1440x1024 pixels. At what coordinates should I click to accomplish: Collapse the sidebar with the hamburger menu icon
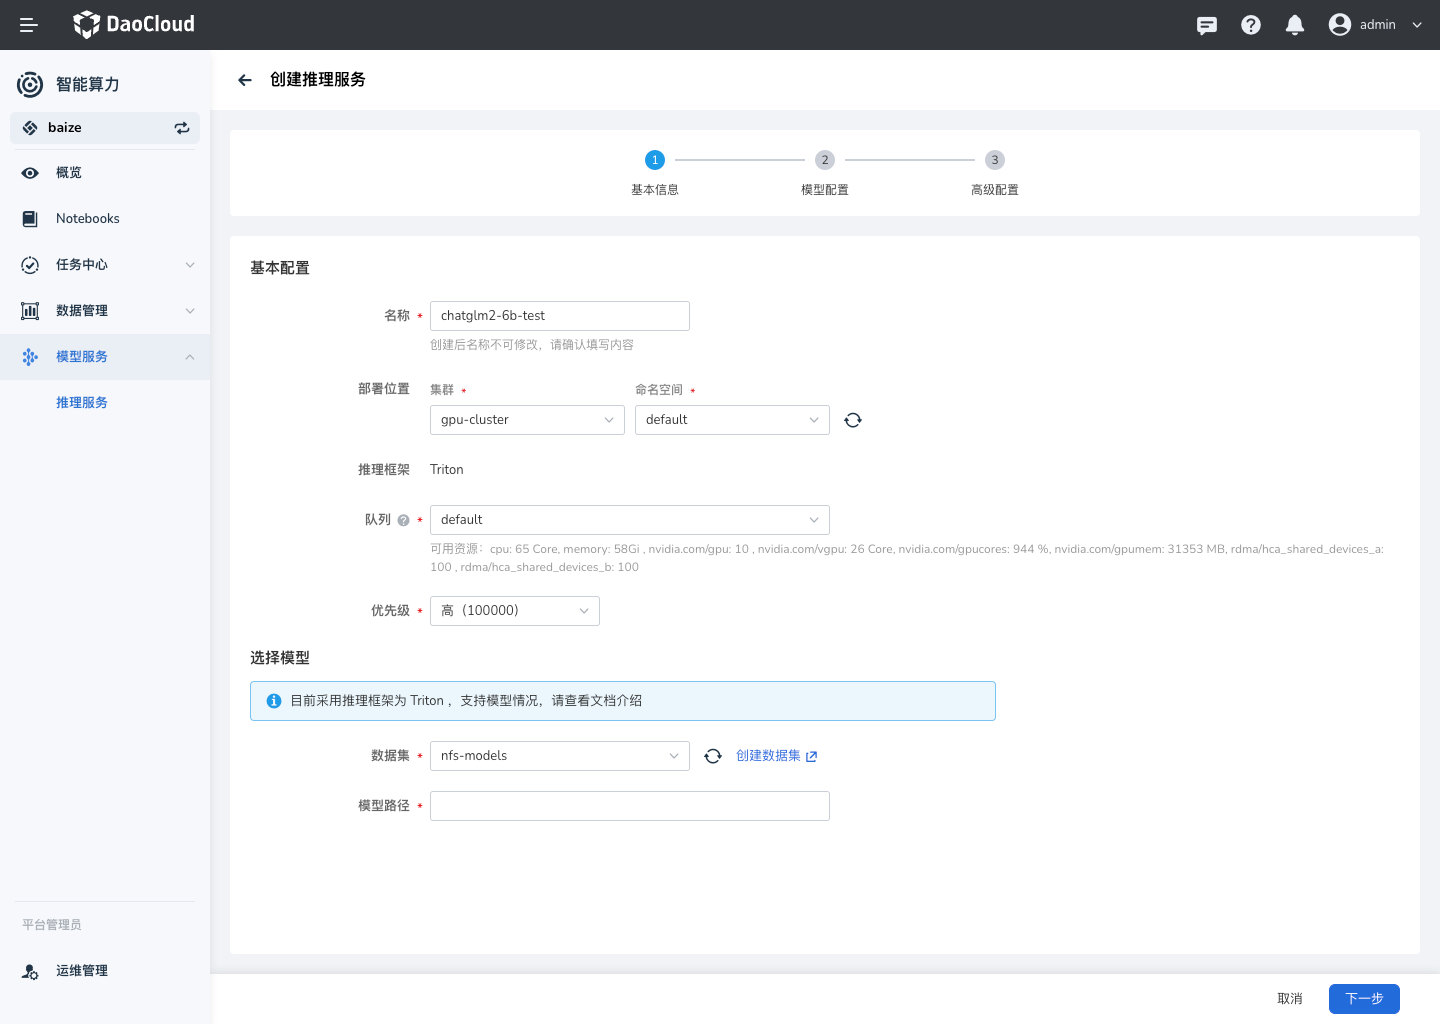click(29, 25)
